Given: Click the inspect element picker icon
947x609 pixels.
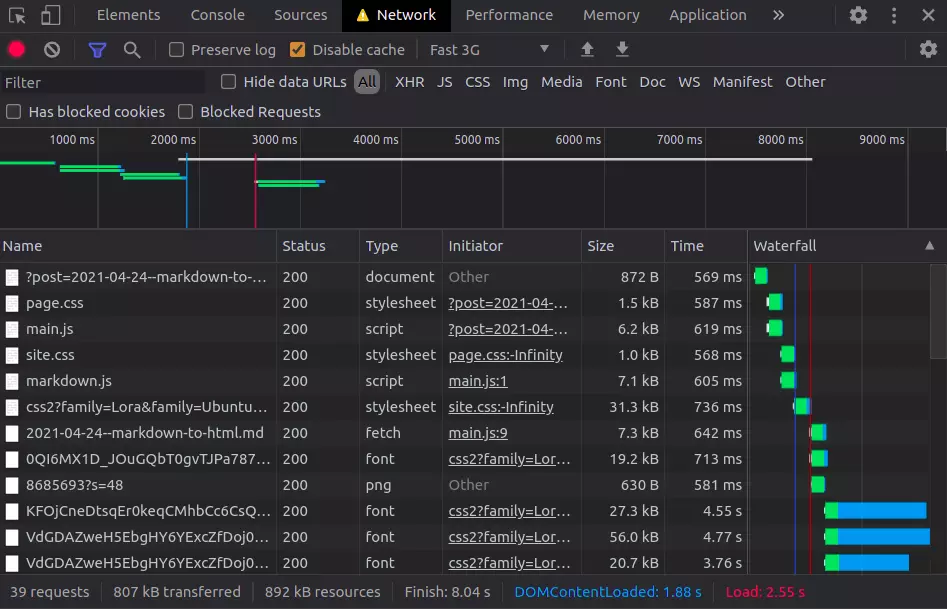Looking at the screenshot, I should pyautogui.click(x=17, y=15).
